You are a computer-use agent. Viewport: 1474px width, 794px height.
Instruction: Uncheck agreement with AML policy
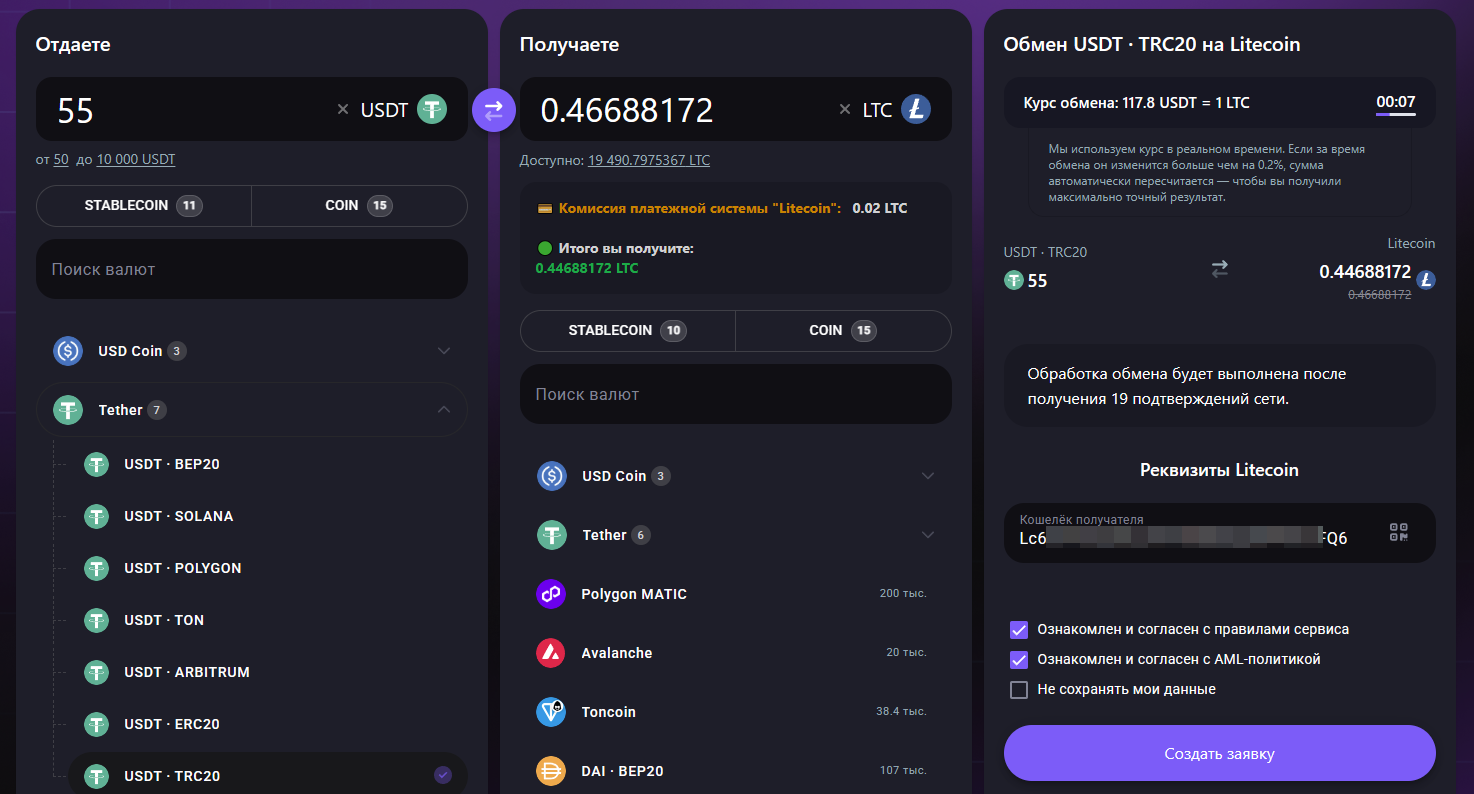pos(1019,660)
